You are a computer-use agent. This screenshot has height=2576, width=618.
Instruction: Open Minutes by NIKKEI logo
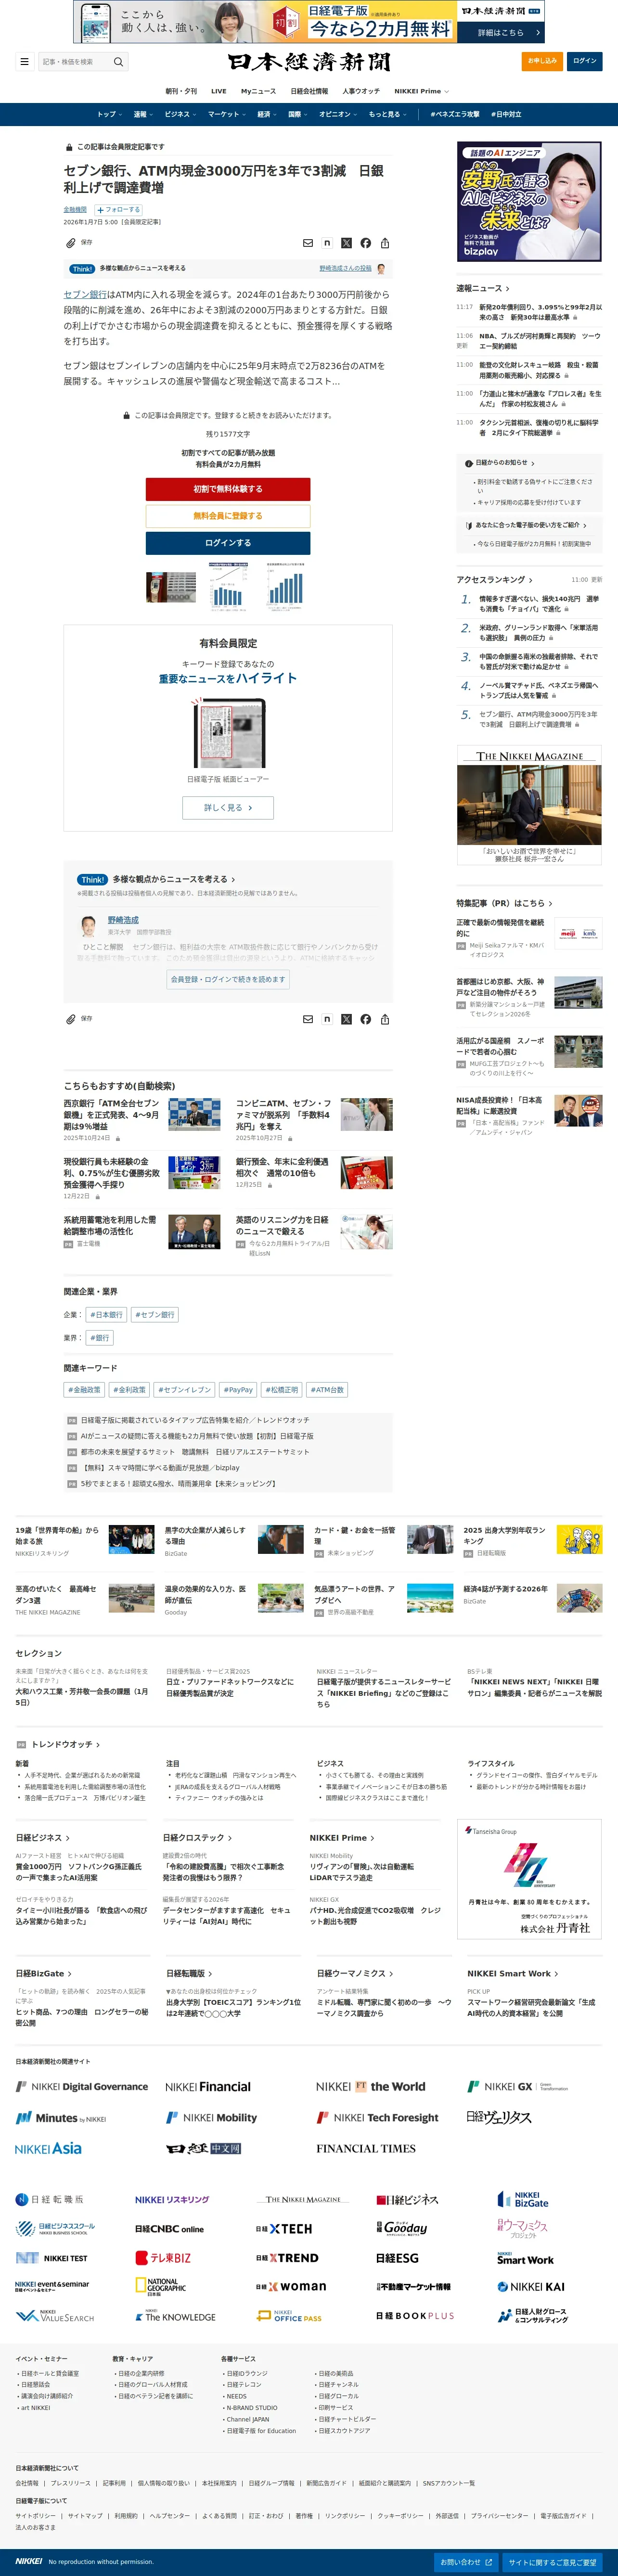61,2117
